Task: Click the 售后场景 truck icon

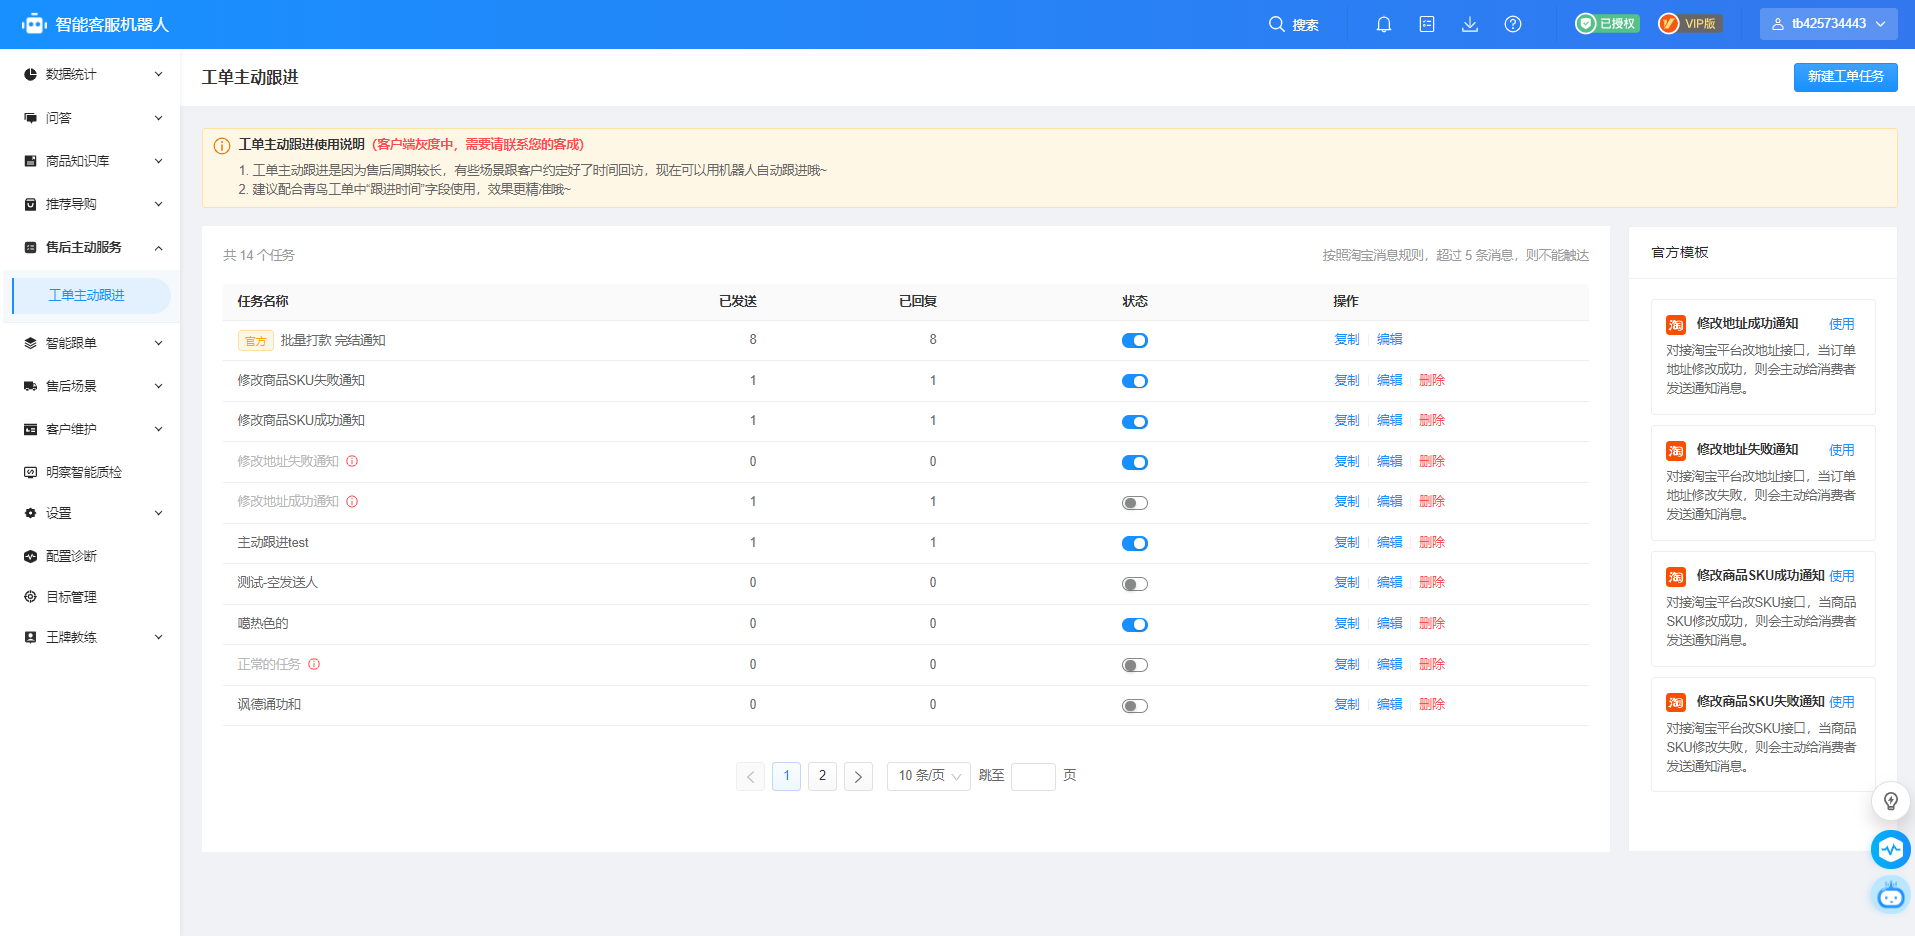Action: (x=30, y=386)
